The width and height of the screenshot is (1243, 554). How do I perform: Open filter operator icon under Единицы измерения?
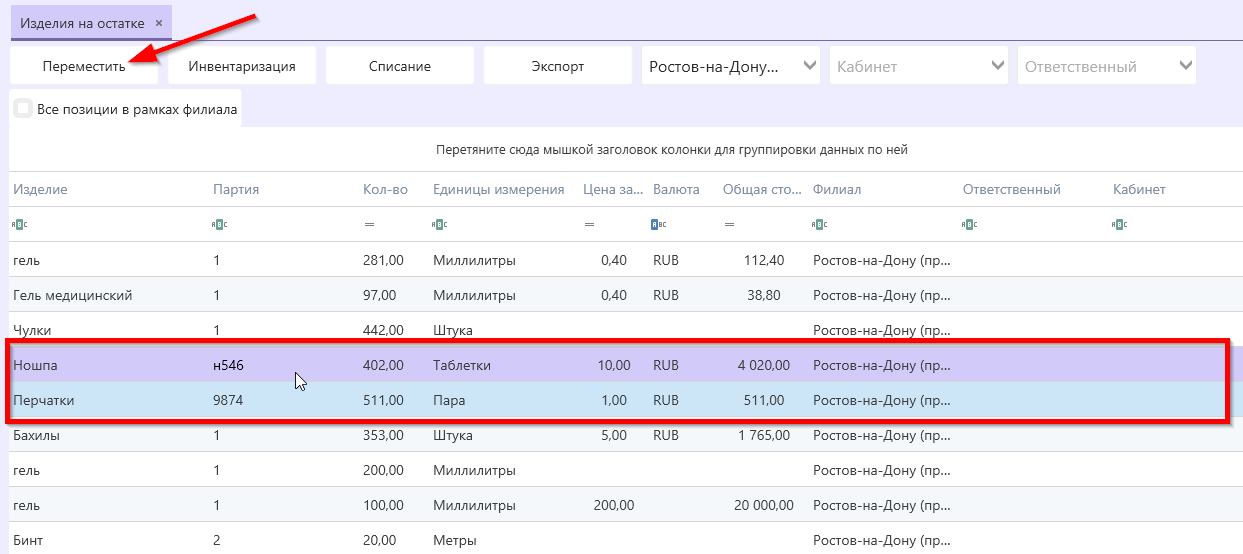coord(439,225)
